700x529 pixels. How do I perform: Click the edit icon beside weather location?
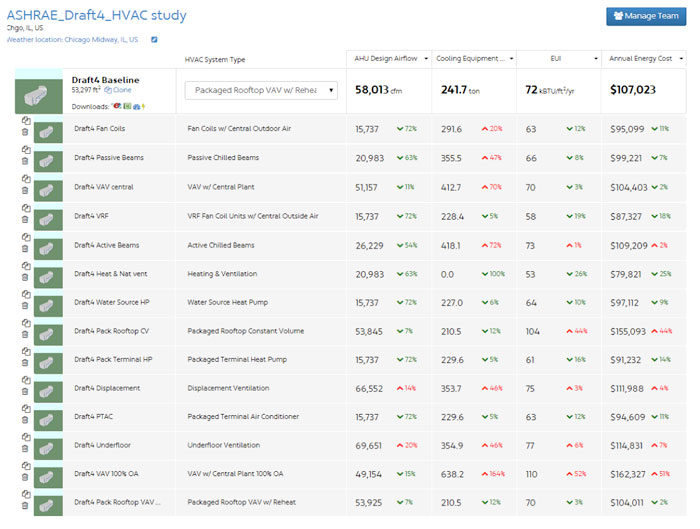point(154,39)
